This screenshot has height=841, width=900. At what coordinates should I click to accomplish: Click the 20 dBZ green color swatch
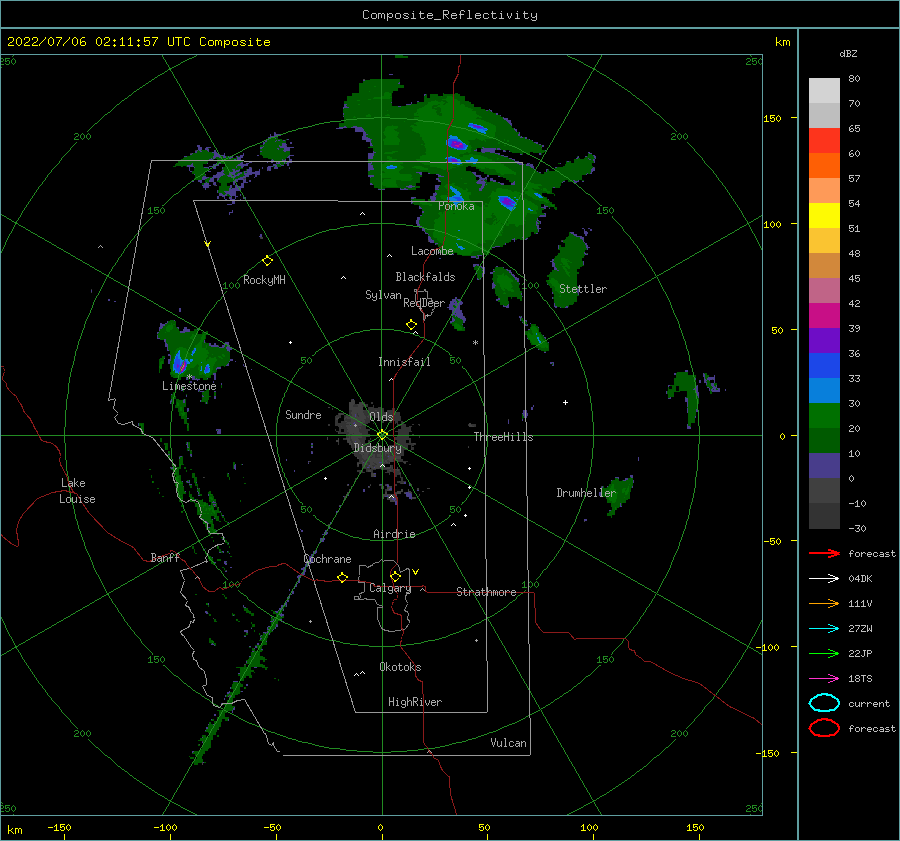pyautogui.click(x=824, y=440)
